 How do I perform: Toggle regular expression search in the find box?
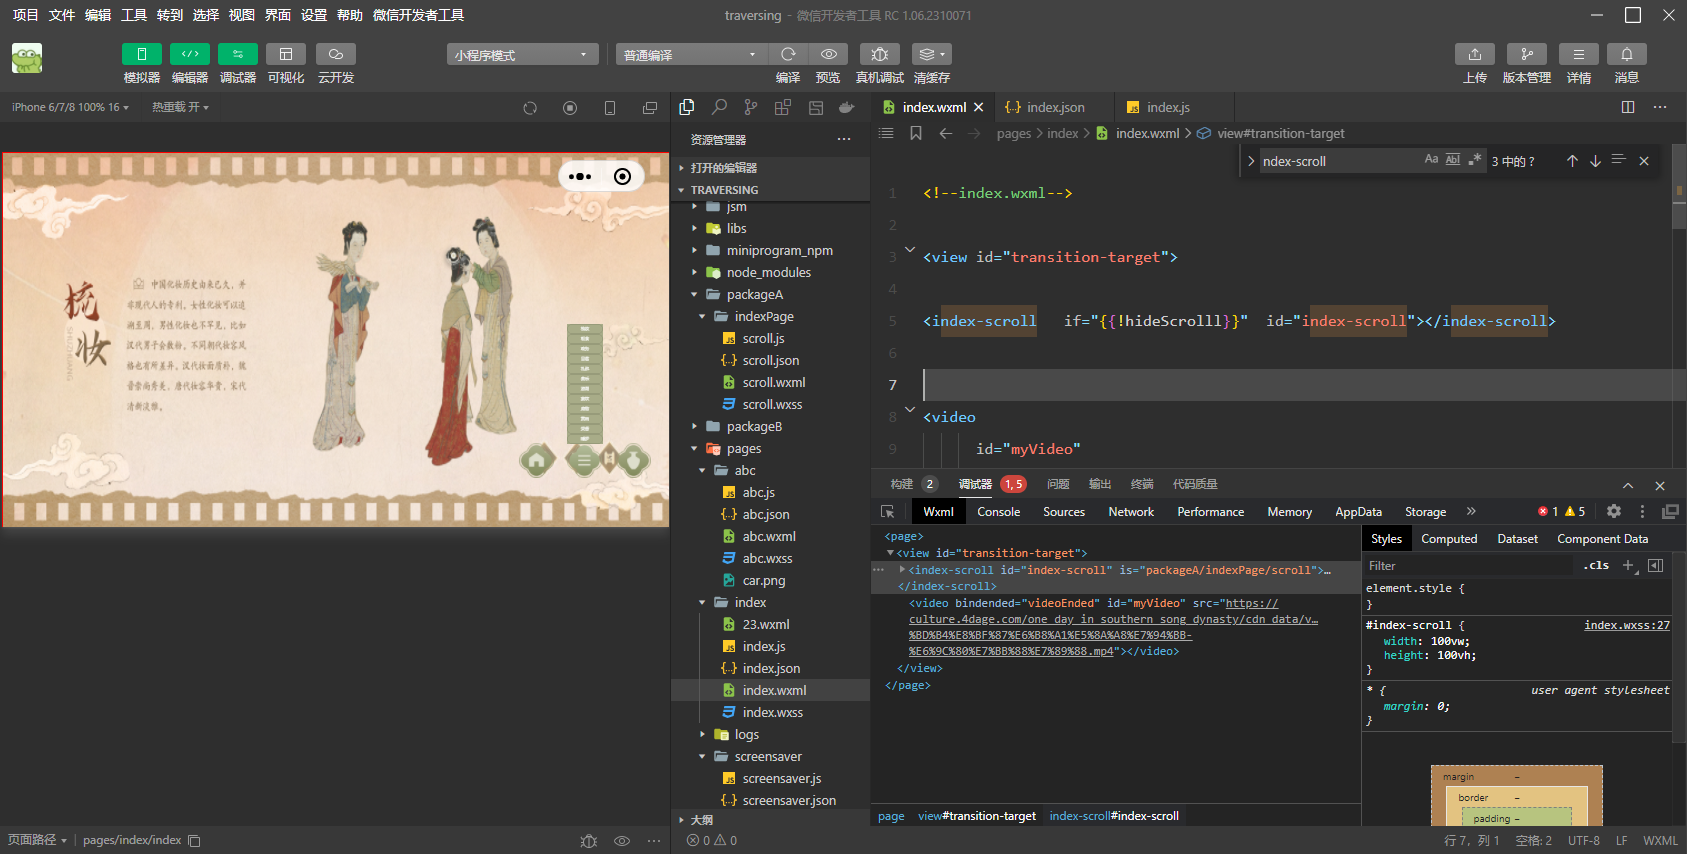click(x=1474, y=160)
